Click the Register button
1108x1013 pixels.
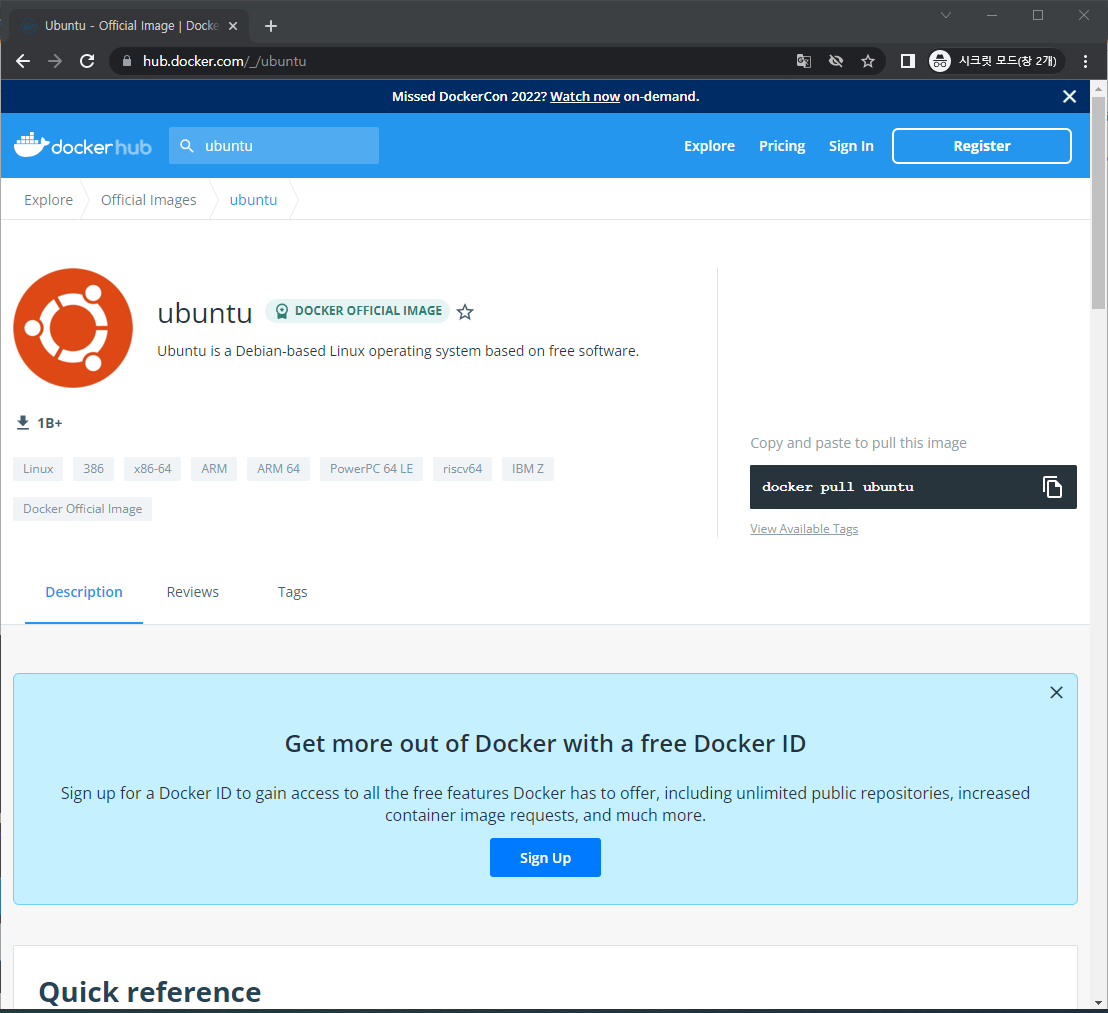tap(982, 146)
